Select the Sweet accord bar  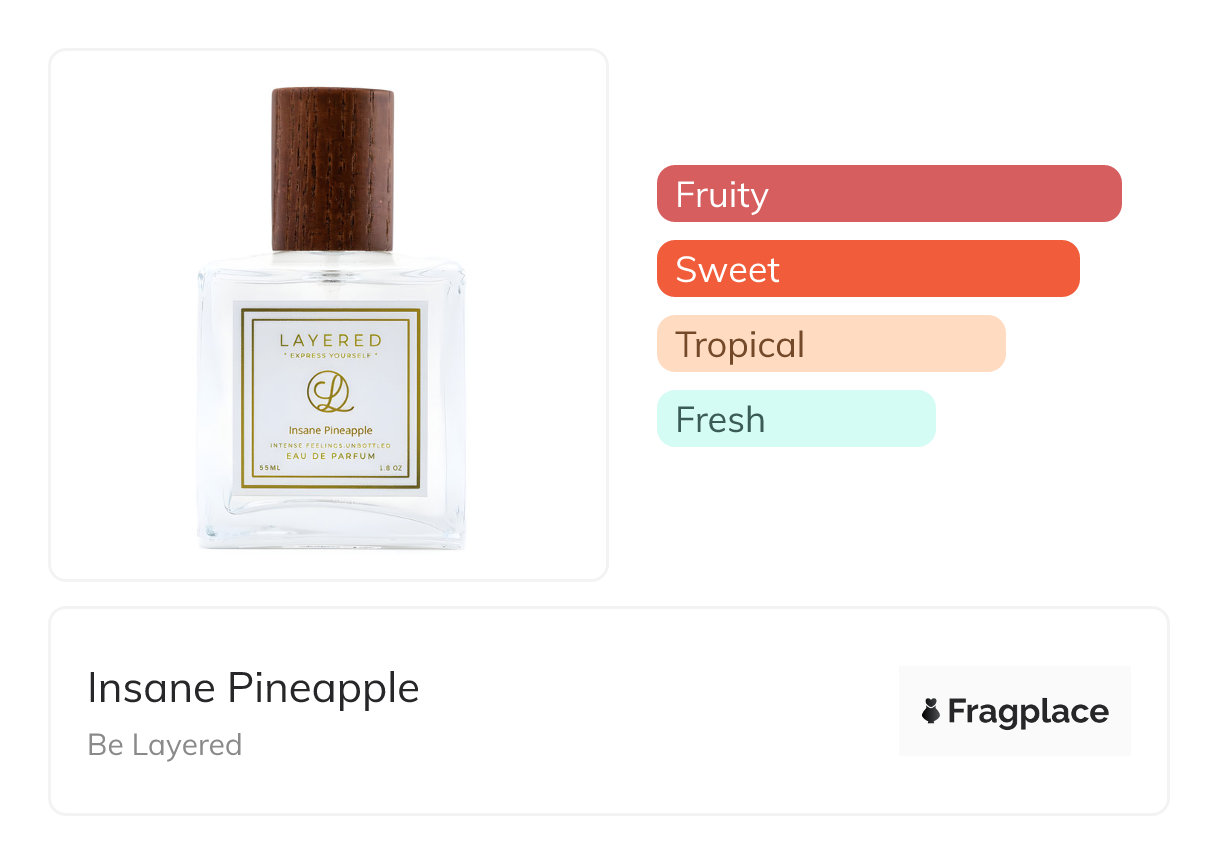pyautogui.click(x=867, y=269)
